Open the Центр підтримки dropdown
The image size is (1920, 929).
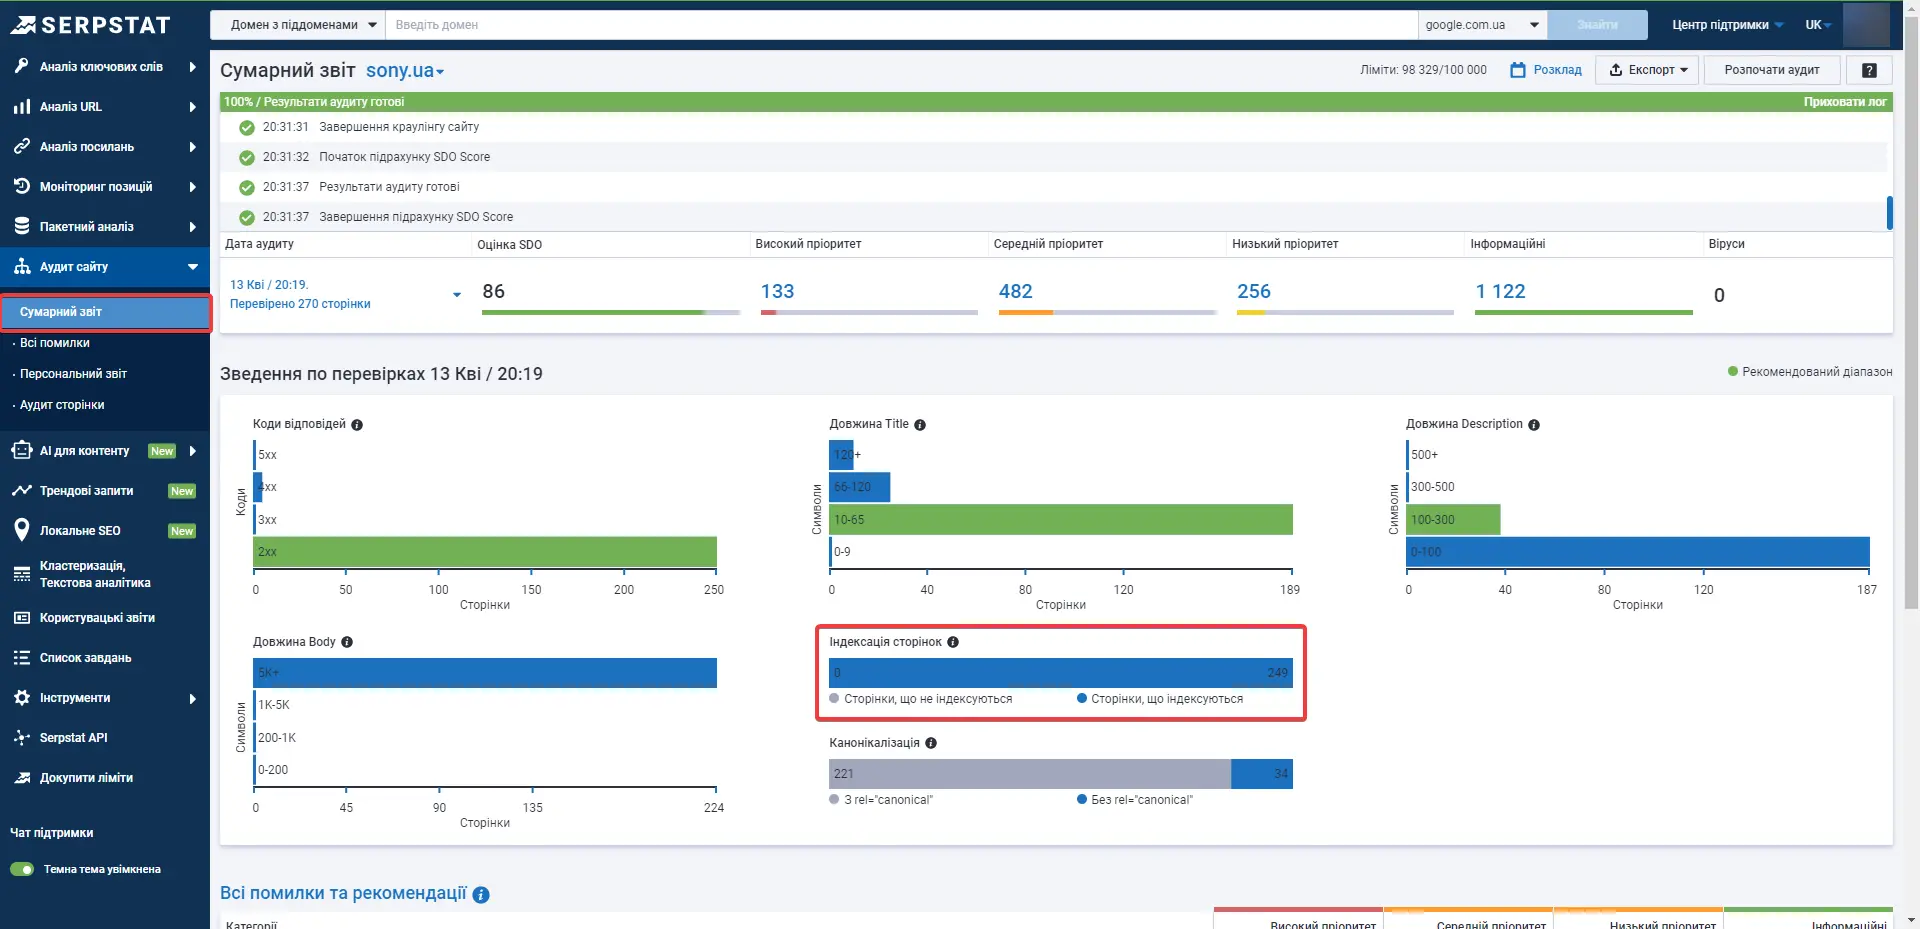[1727, 25]
